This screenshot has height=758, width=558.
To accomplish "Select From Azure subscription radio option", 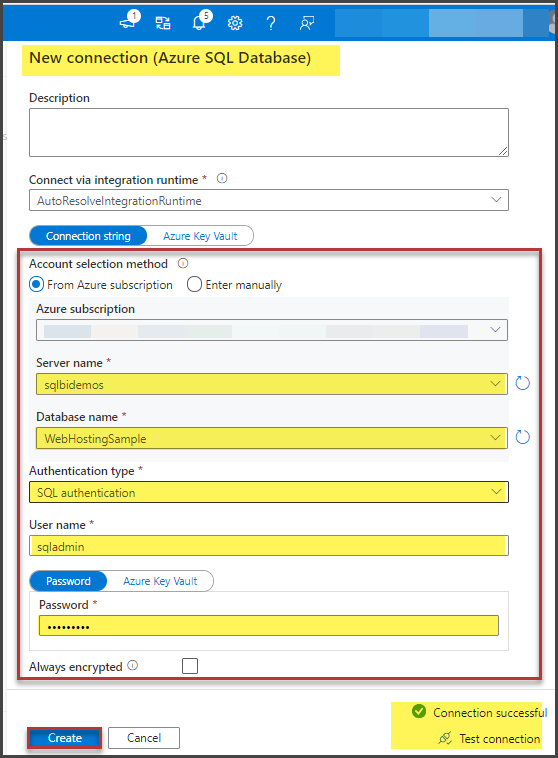I will [x=37, y=284].
